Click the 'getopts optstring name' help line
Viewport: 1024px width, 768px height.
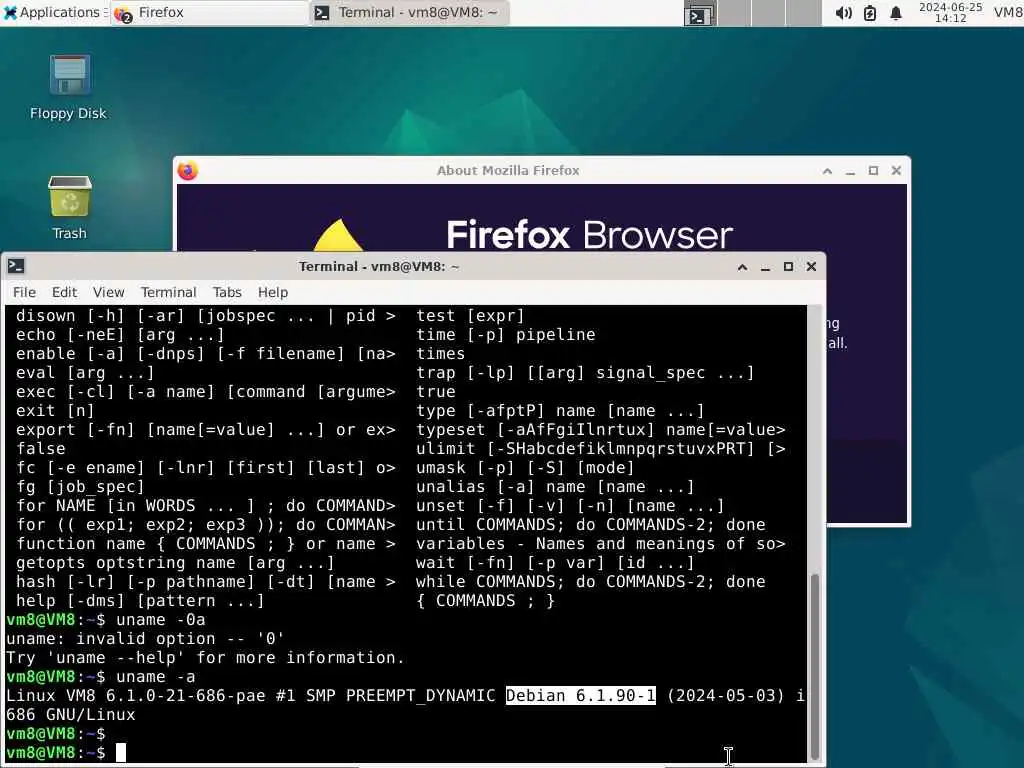coord(175,562)
